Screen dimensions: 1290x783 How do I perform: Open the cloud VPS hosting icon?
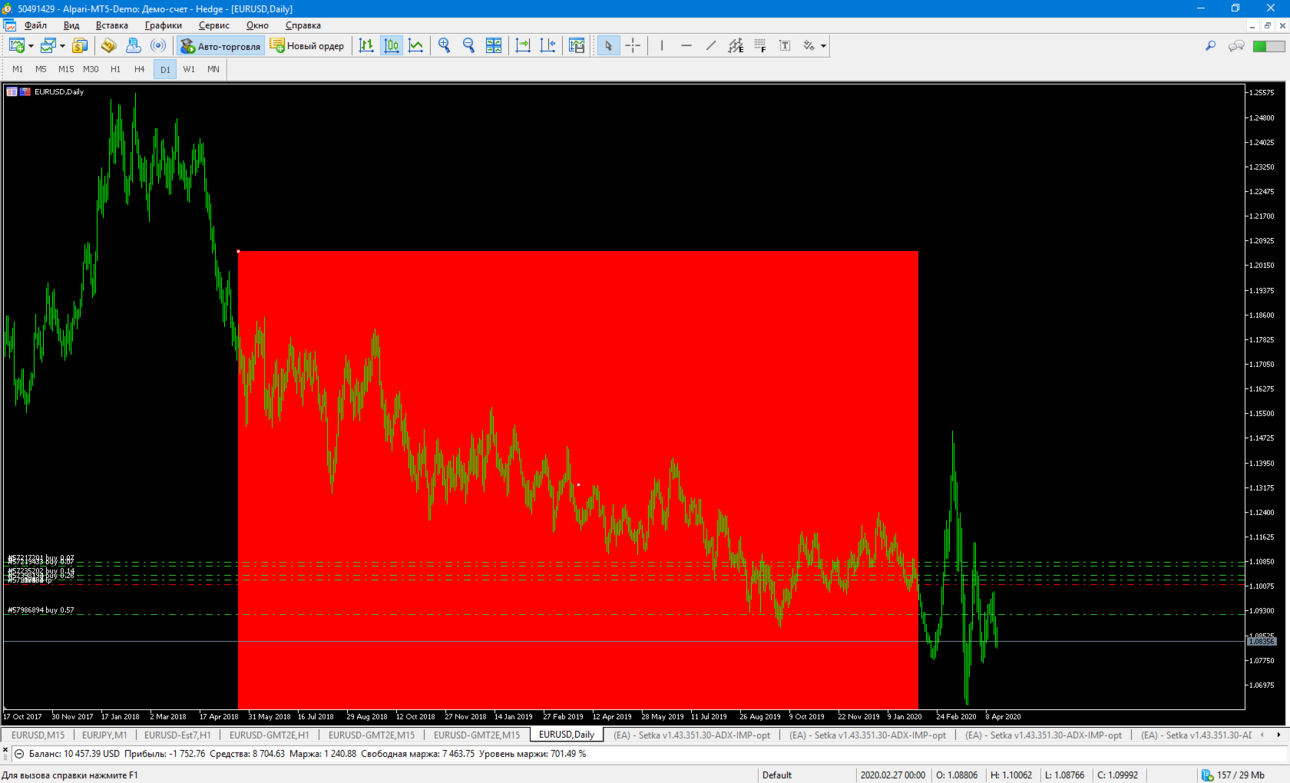pos(133,46)
